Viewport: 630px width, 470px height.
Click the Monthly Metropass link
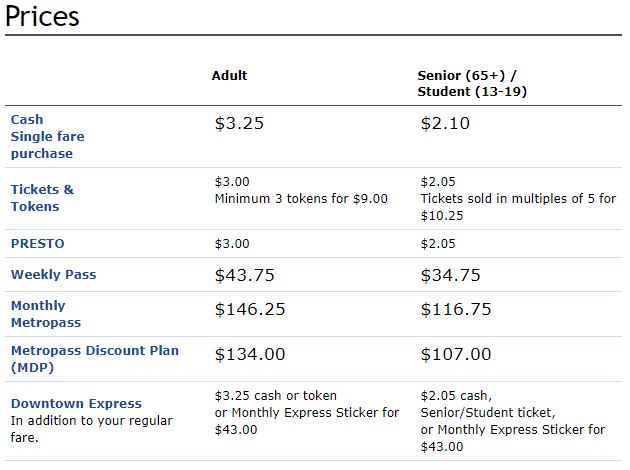[x=45, y=314]
